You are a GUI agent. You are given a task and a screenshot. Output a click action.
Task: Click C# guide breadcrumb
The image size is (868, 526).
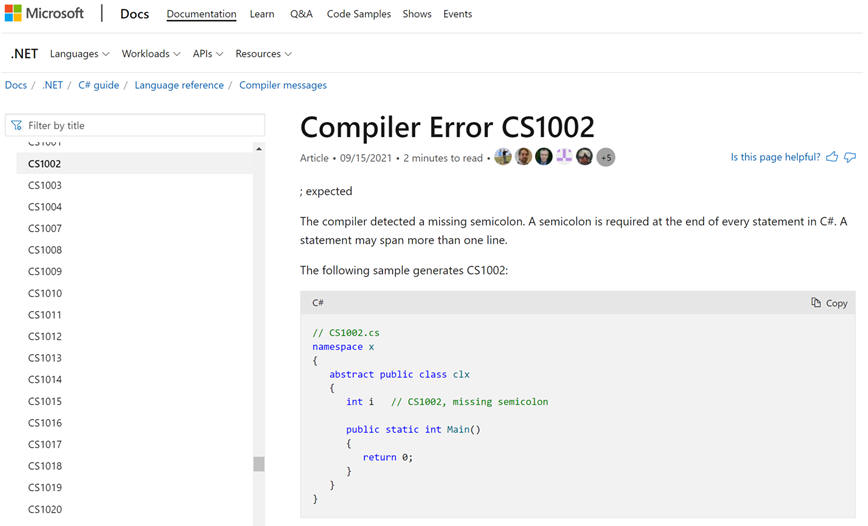pos(99,85)
